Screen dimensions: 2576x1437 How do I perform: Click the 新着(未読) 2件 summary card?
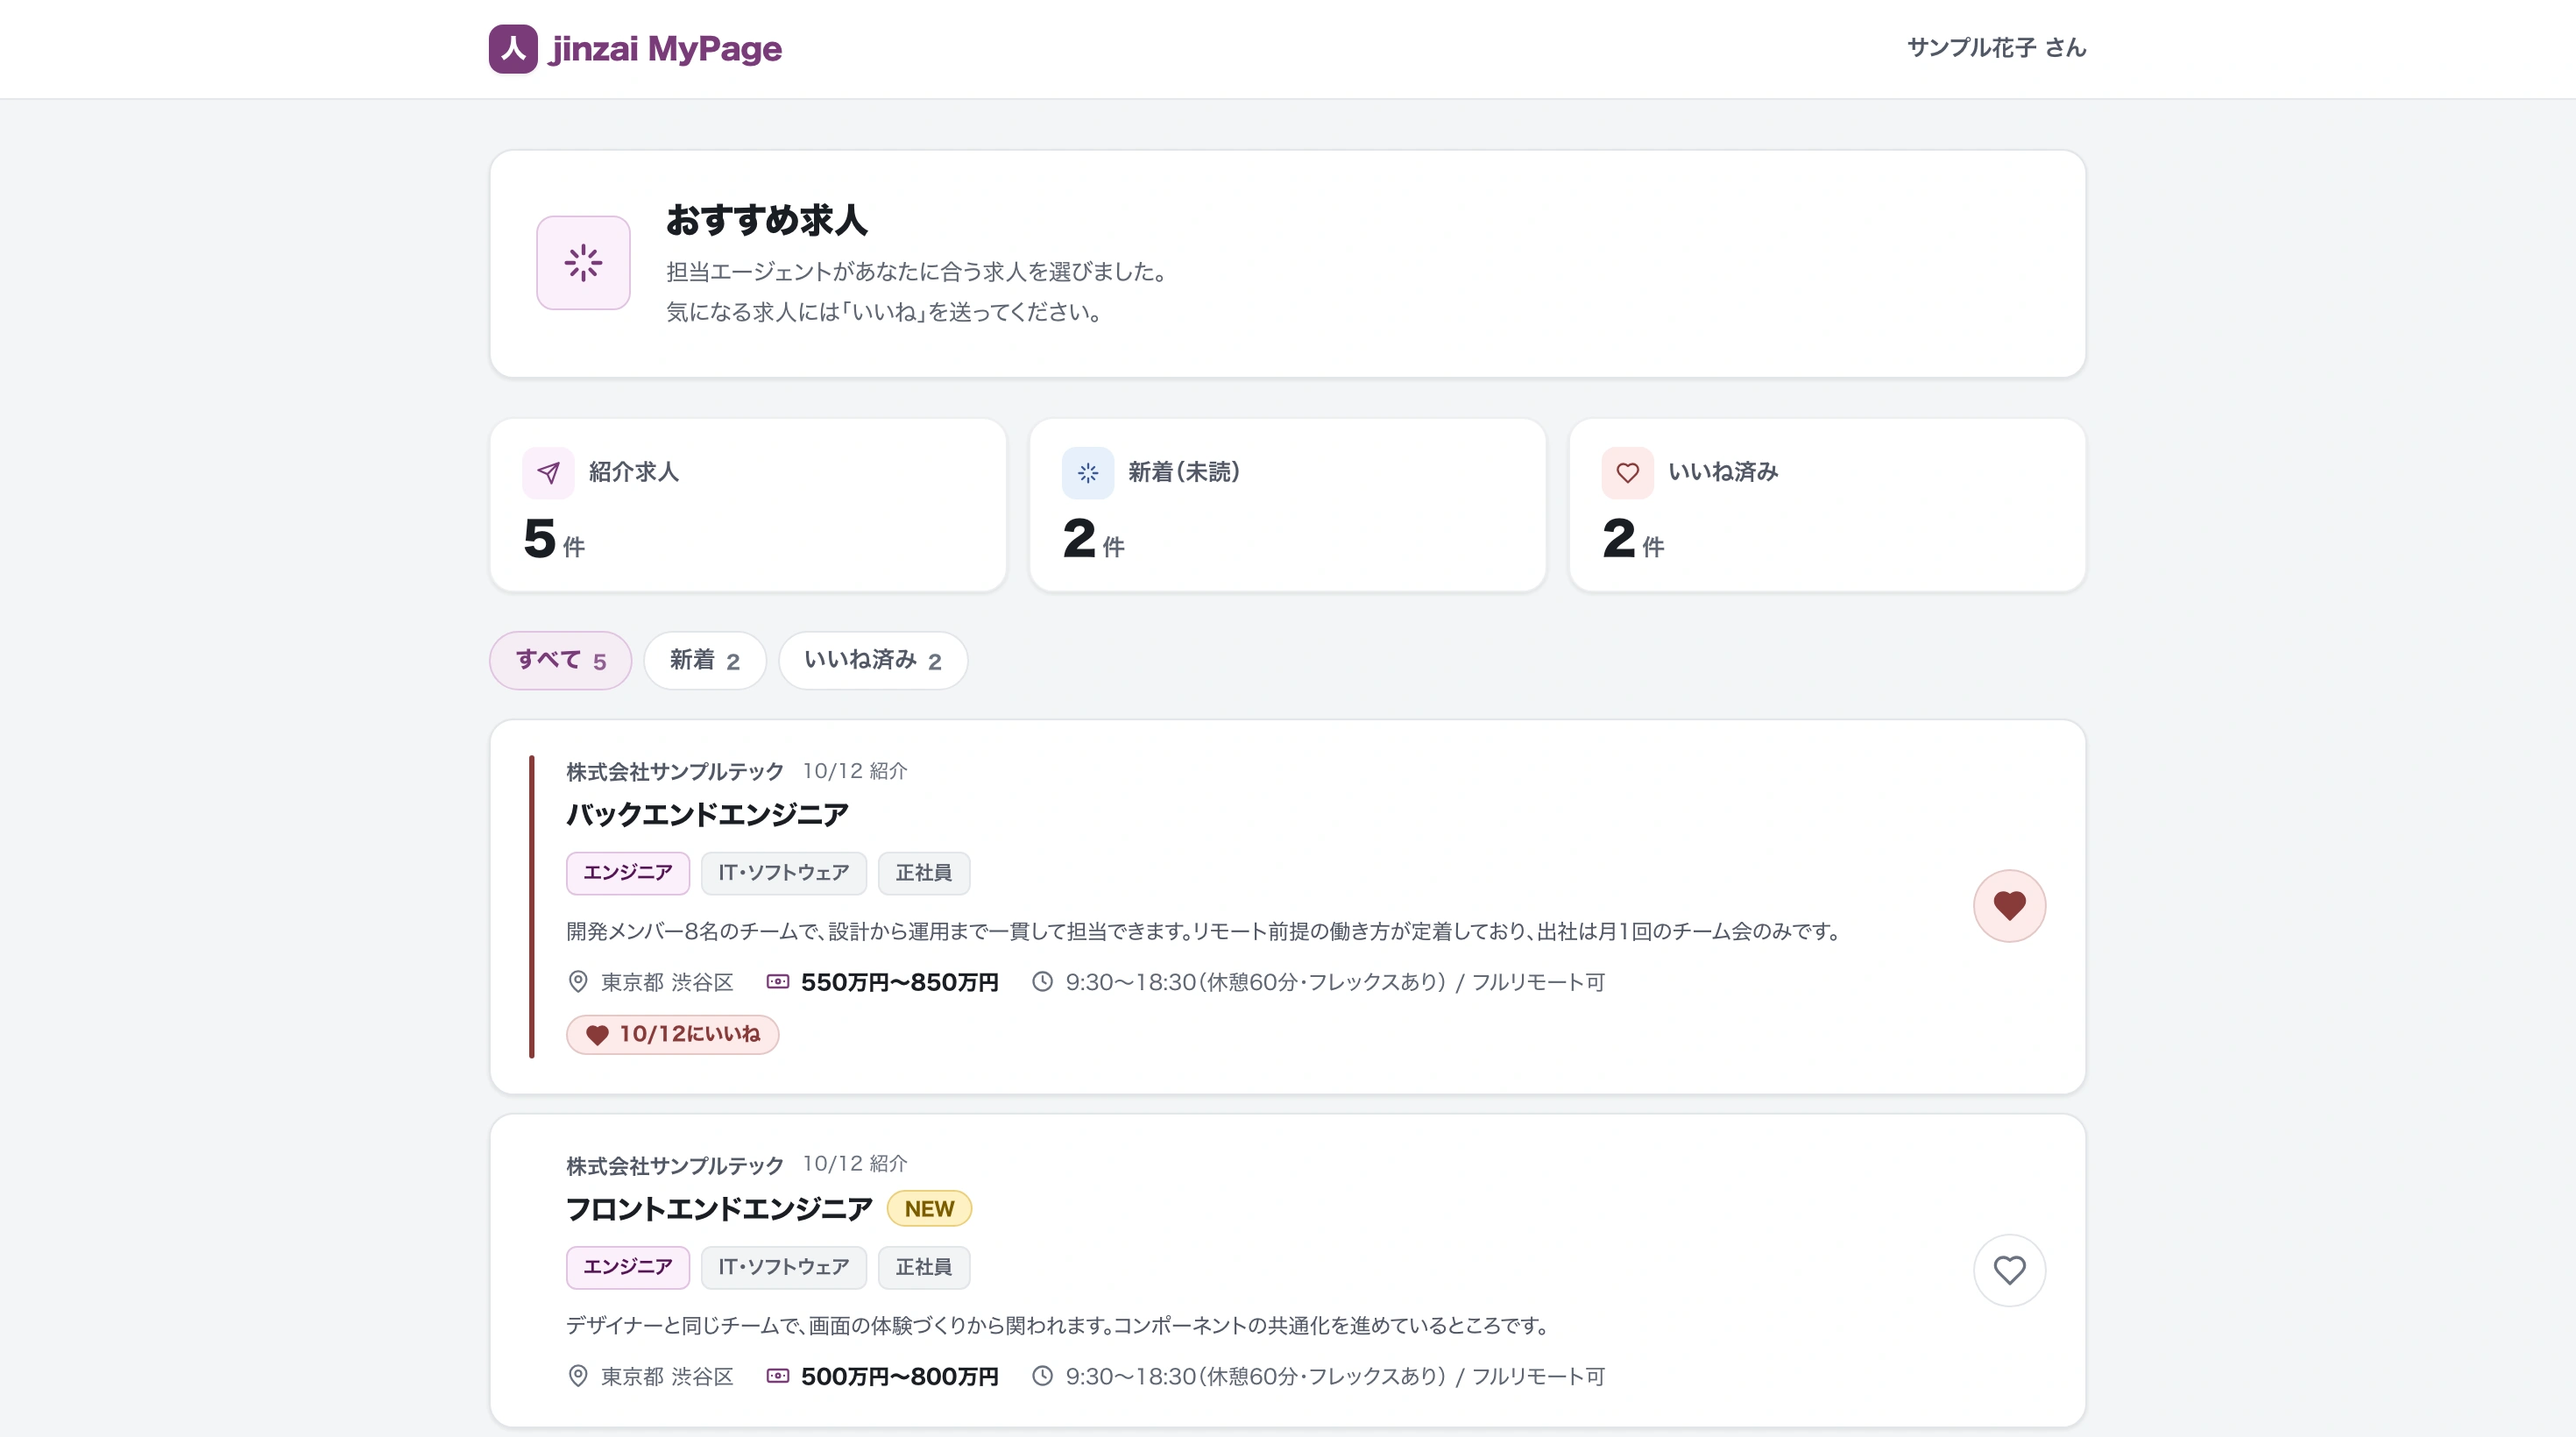tap(1288, 505)
